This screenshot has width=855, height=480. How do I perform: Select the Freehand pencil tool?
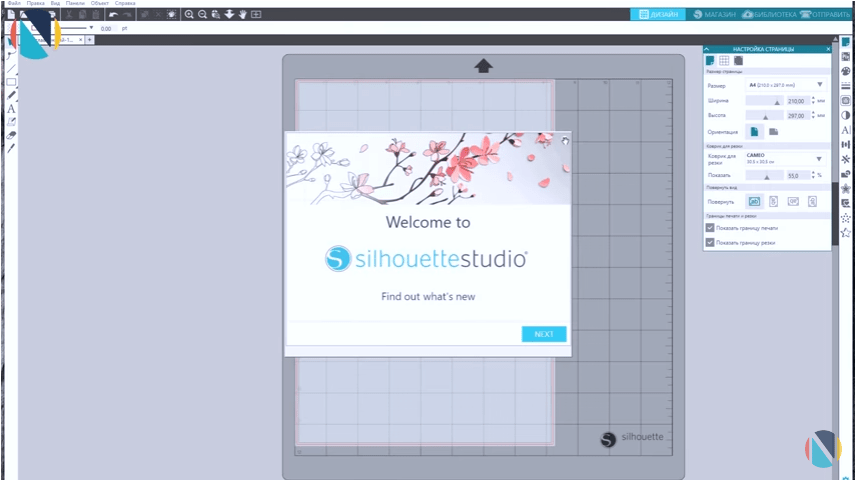point(11,95)
